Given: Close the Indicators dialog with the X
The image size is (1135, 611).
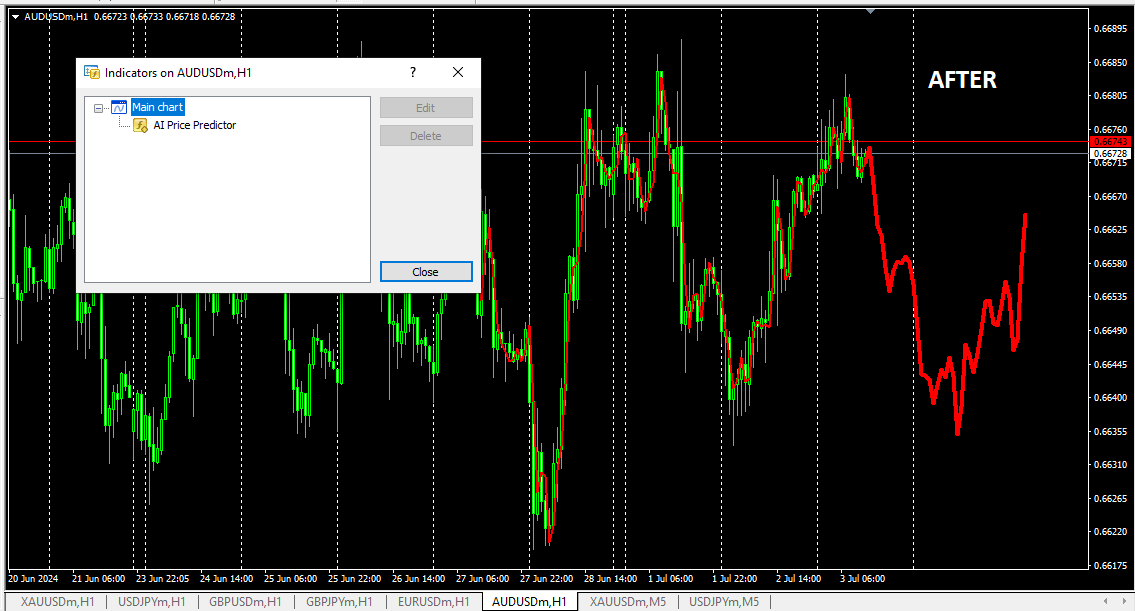Looking at the screenshot, I should 458,73.
